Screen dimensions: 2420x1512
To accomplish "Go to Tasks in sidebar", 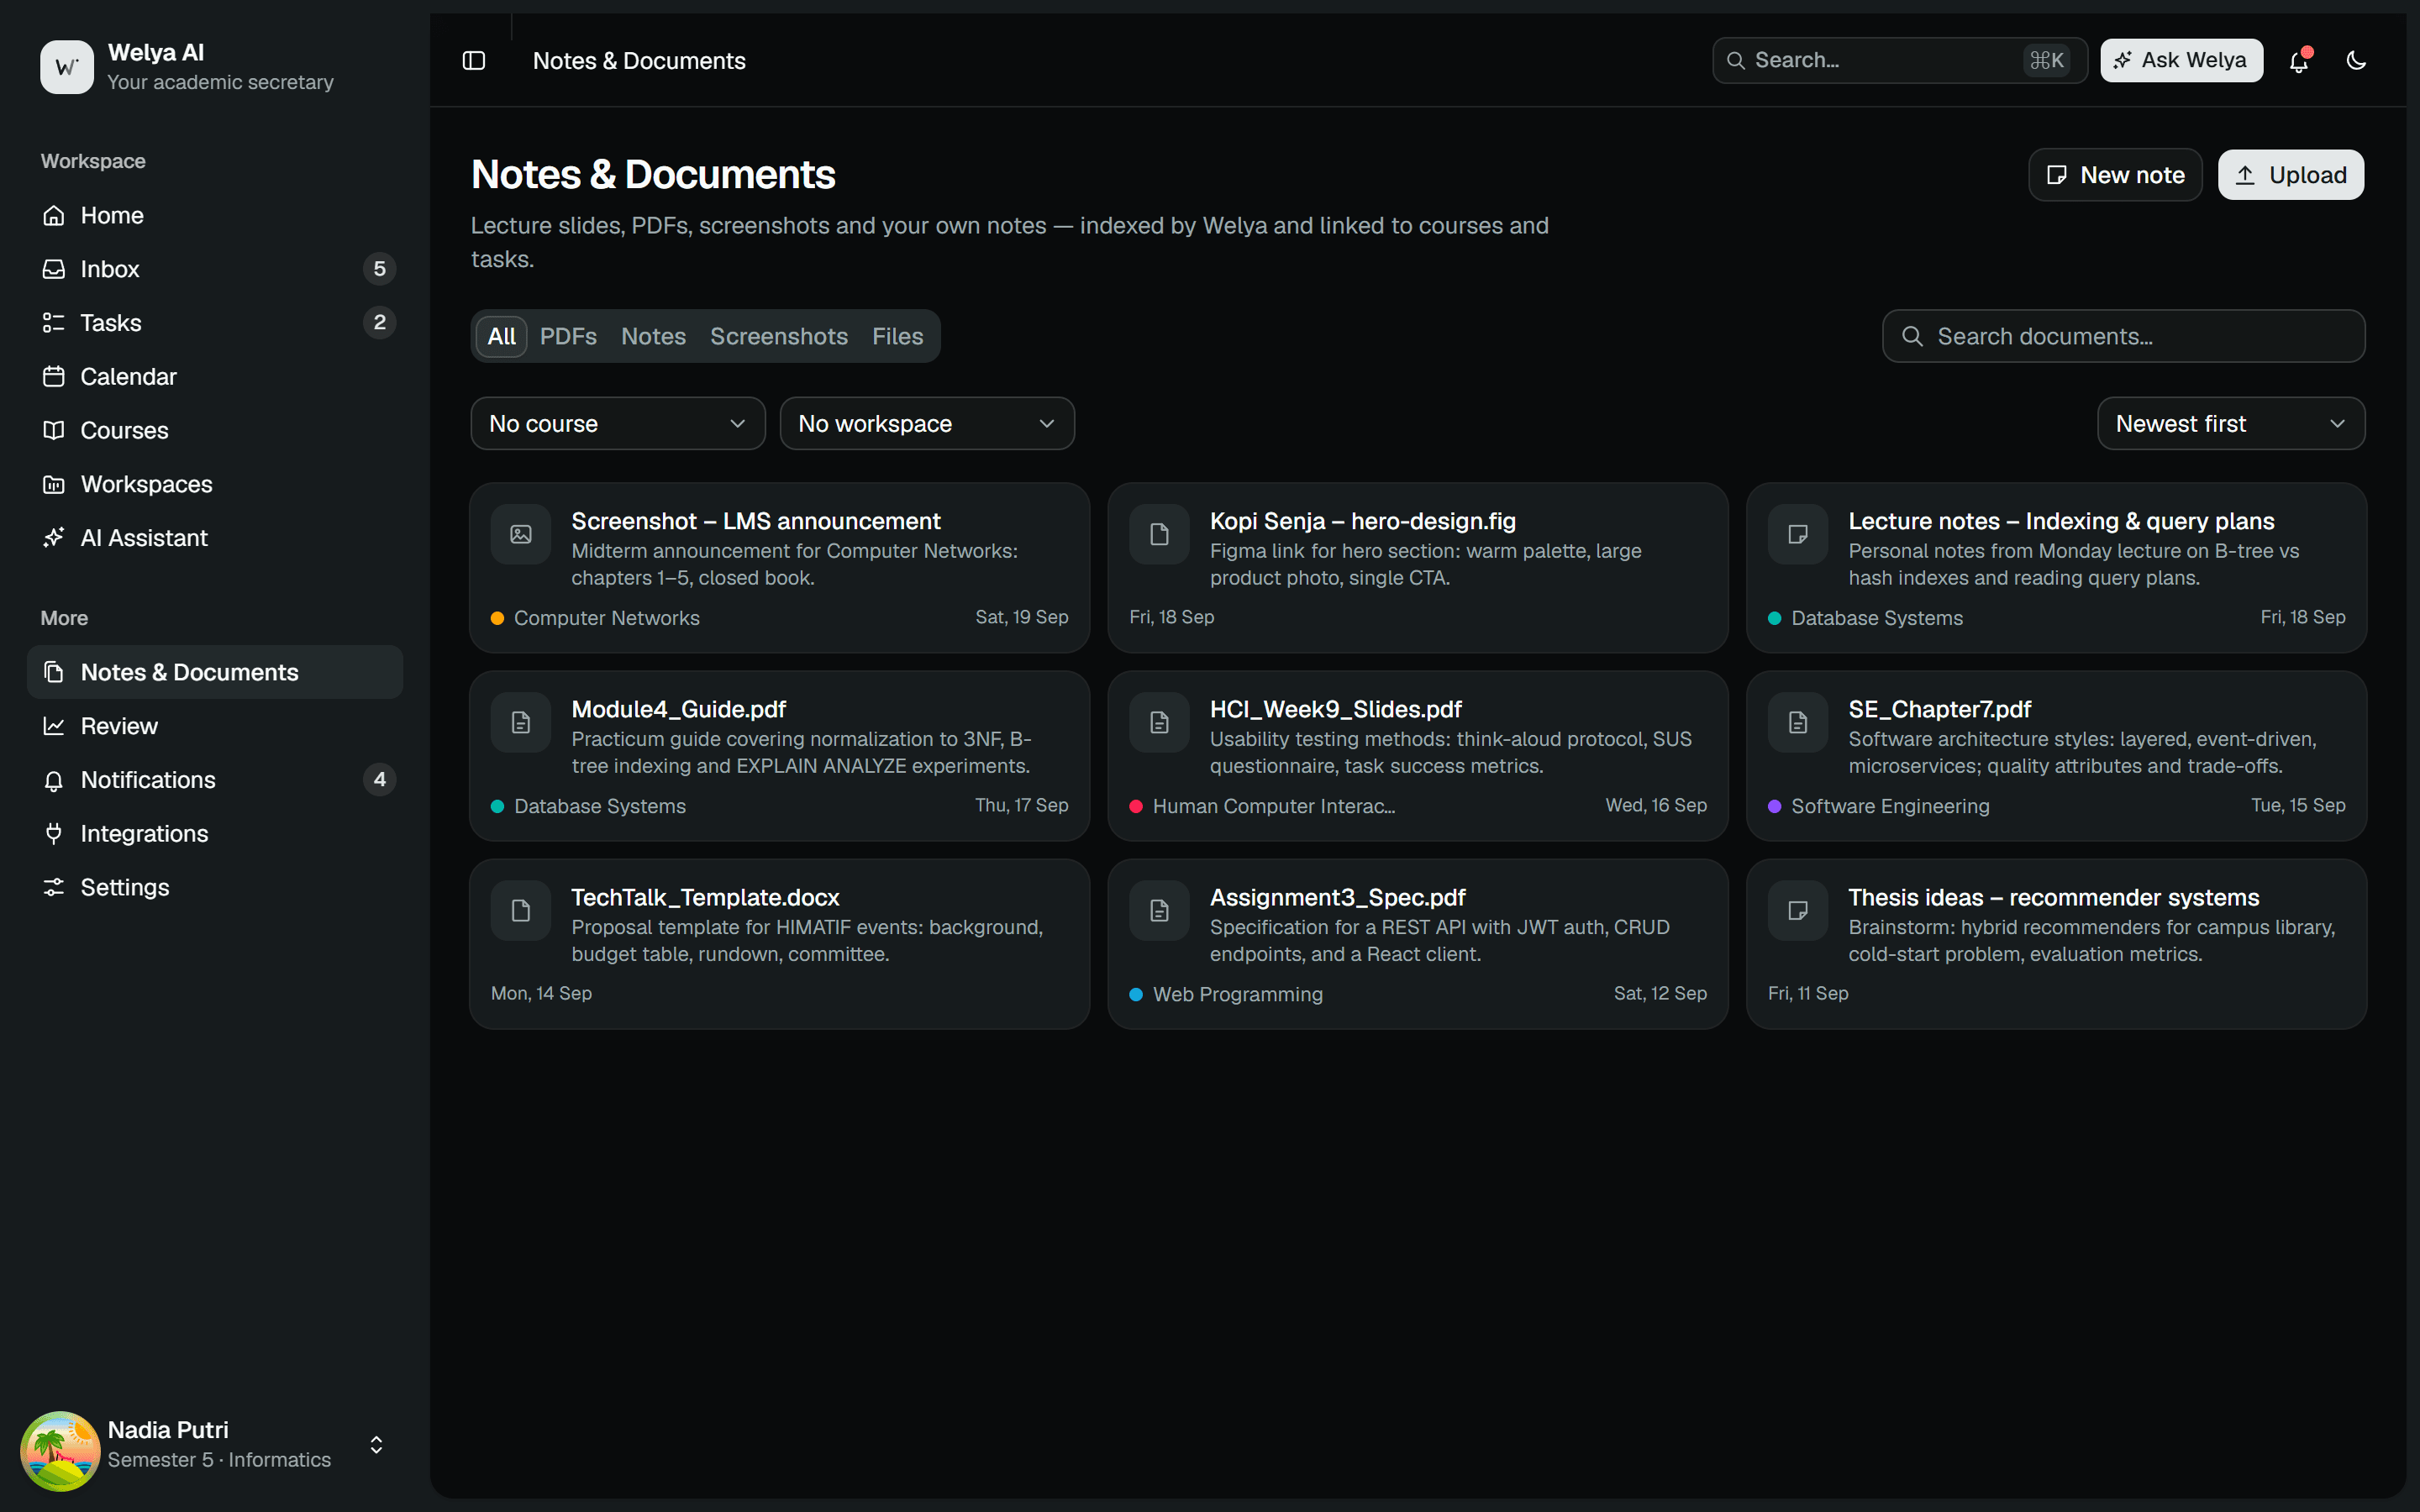I will click(215, 323).
